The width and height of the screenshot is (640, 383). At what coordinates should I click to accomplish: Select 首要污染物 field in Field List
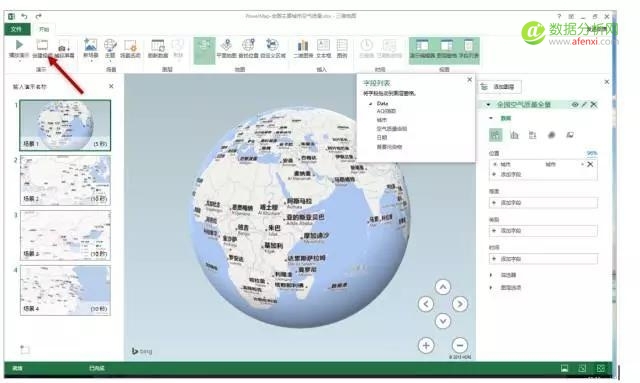click(x=389, y=147)
